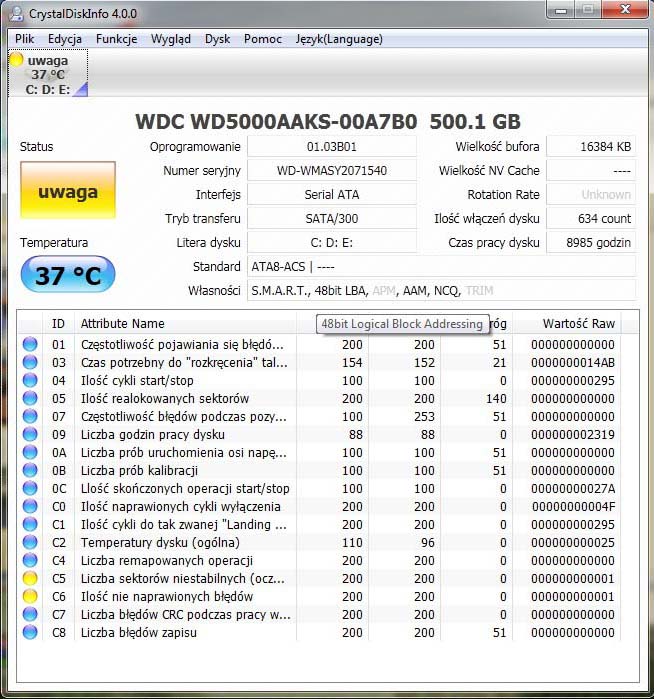Click the ATA8-ACS standard field
The width and height of the screenshot is (654, 699).
coord(441,267)
